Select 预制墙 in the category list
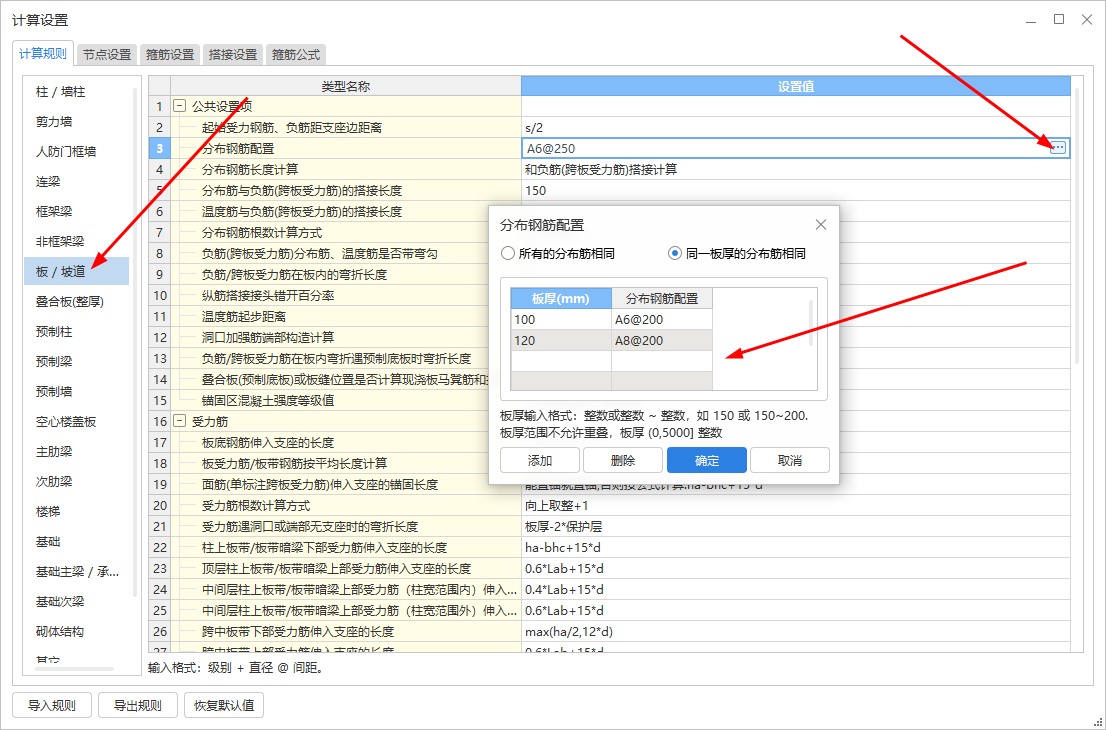The height and width of the screenshot is (730, 1106). pyautogui.click(x=77, y=391)
